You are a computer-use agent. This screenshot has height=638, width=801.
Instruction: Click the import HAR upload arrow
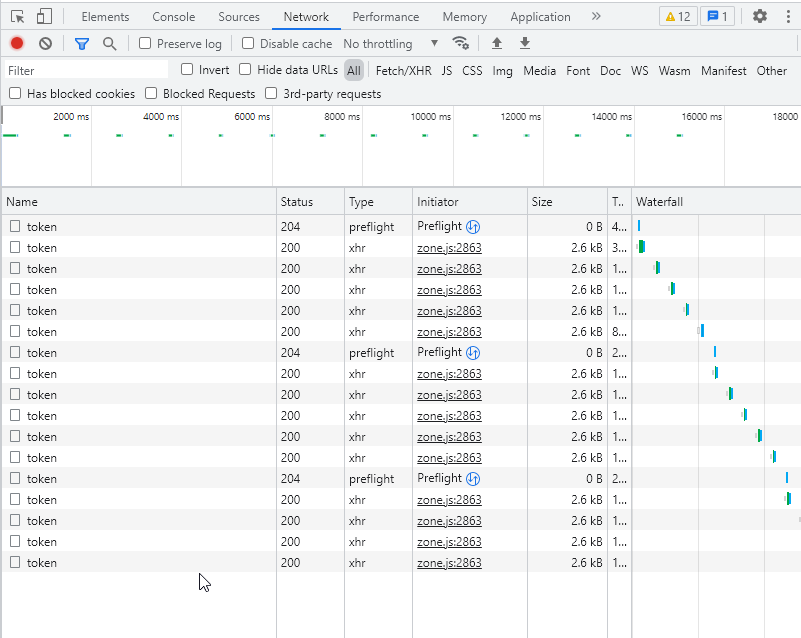[497, 44]
